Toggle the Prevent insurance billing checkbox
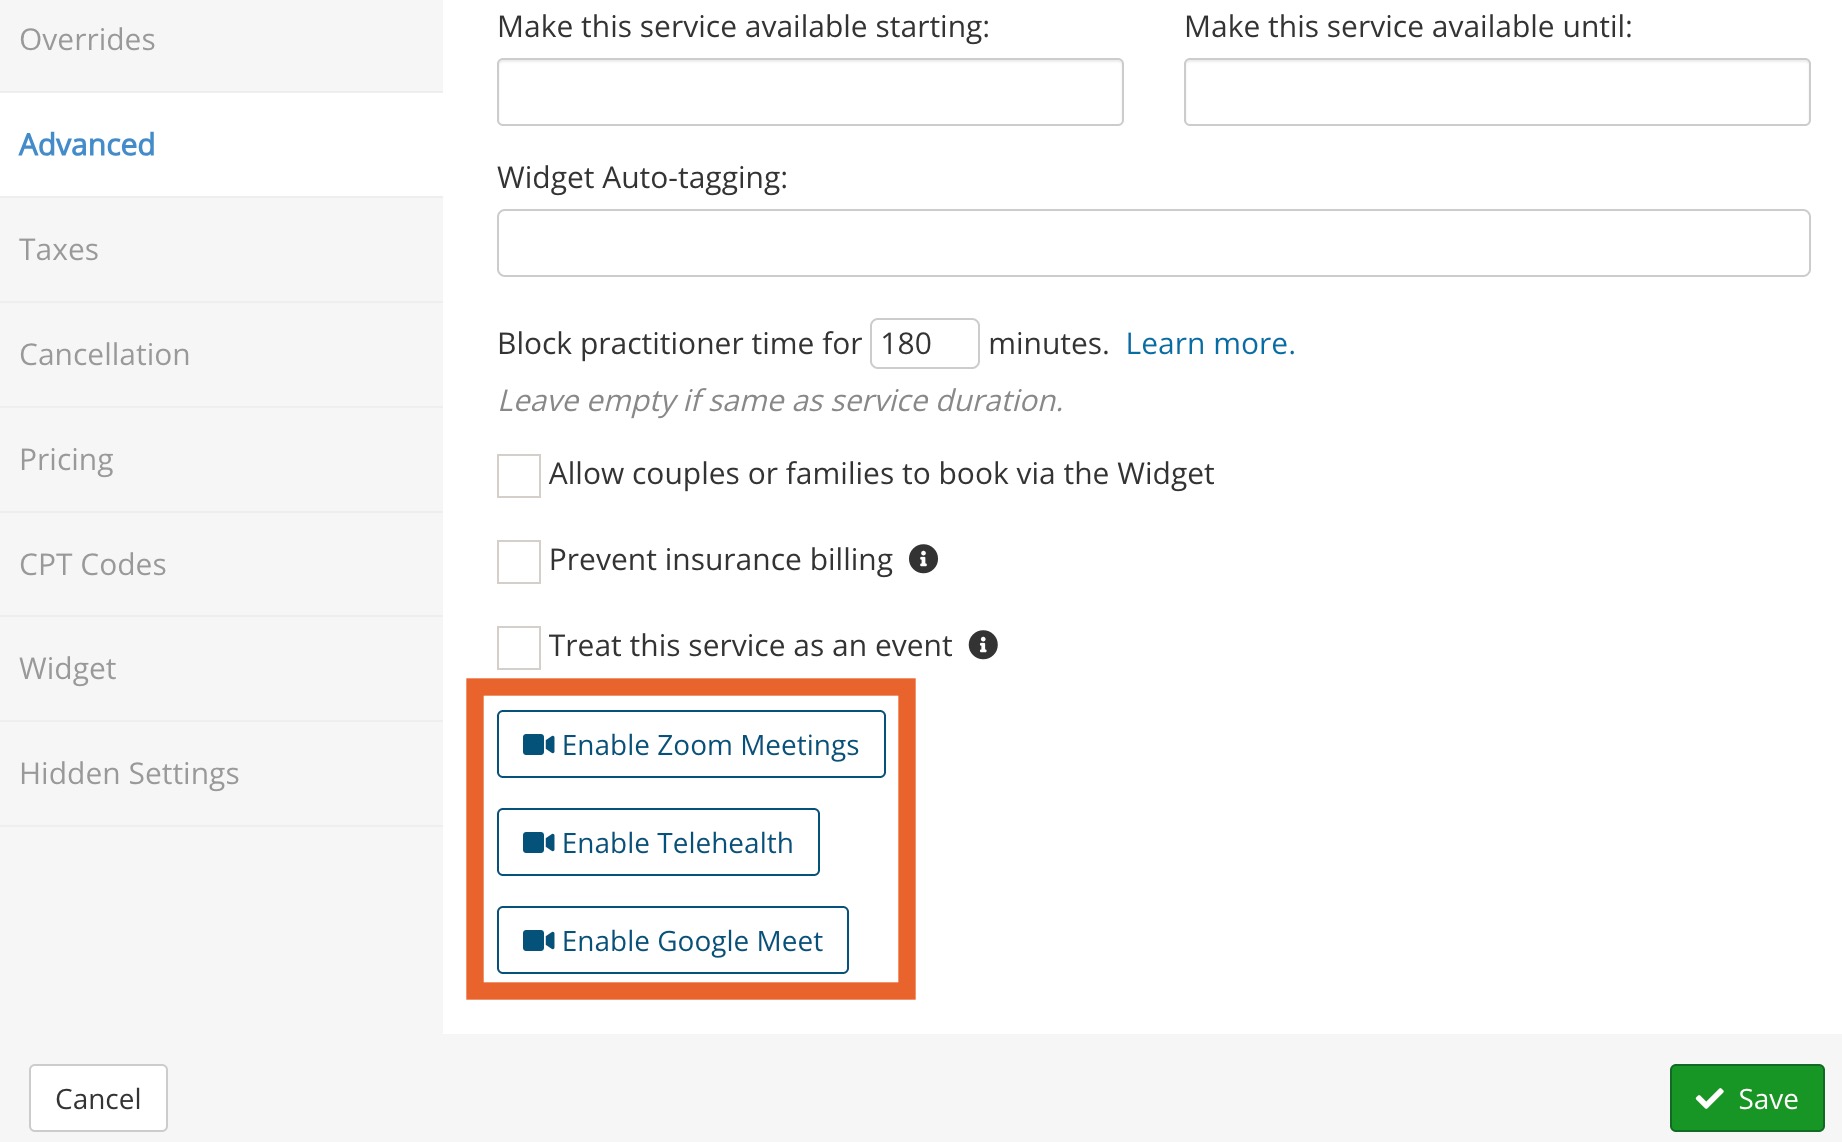Viewport: 1842px width, 1142px height. click(x=519, y=562)
